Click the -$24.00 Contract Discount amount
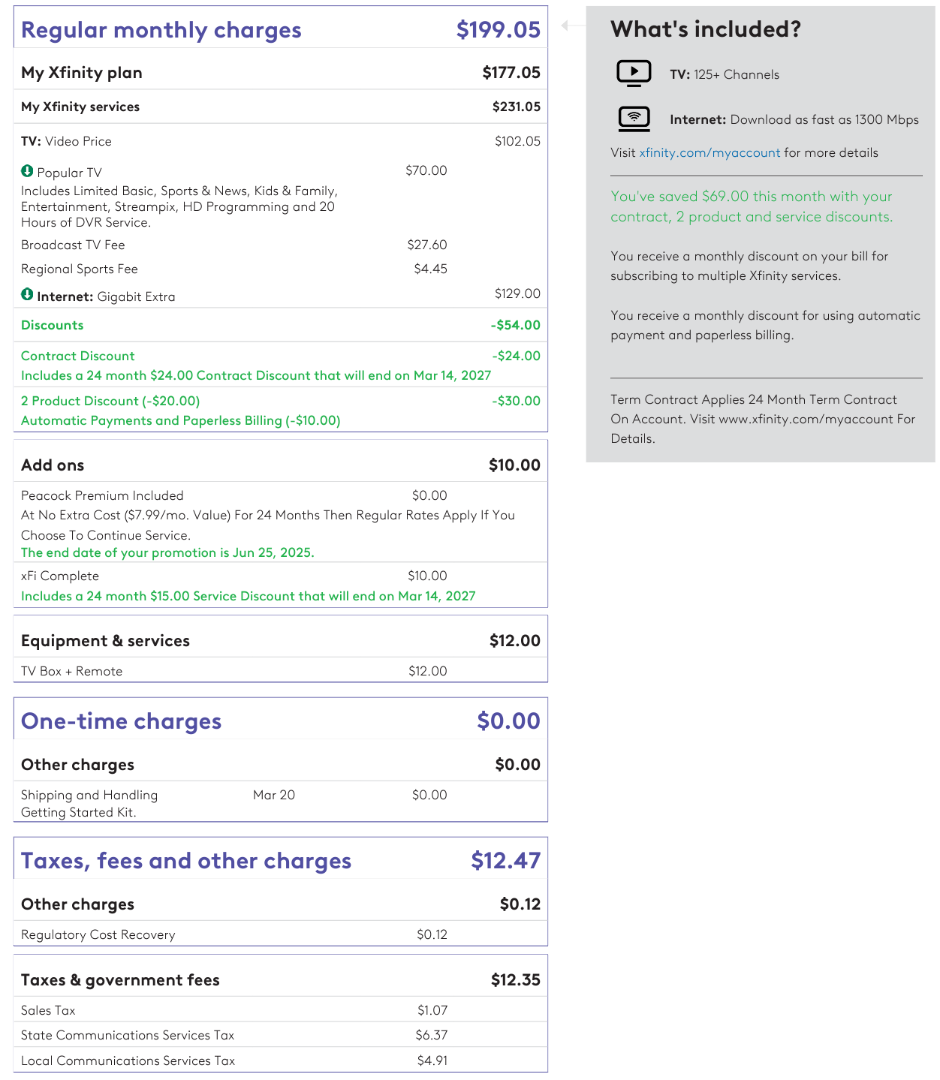The height and width of the screenshot is (1080, 940). [x=516, y=356]
